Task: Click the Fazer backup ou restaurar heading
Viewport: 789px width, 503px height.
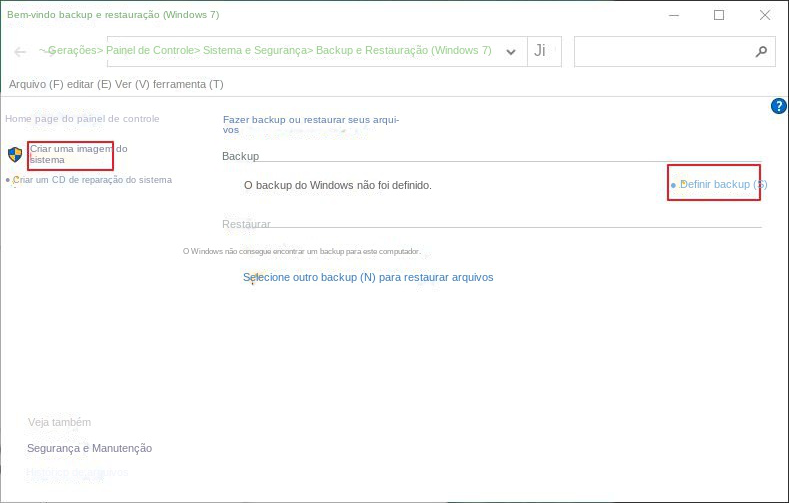Action: click(x=311, y=125)
